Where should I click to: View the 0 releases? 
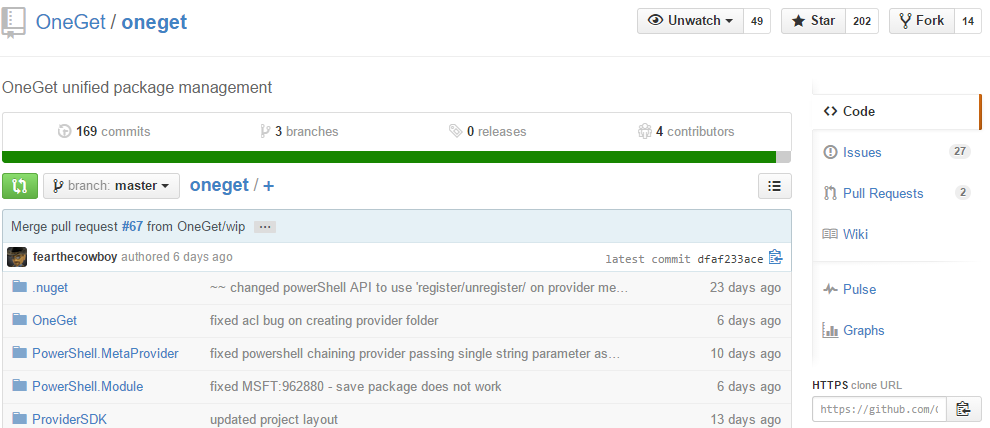pos(487,131)
